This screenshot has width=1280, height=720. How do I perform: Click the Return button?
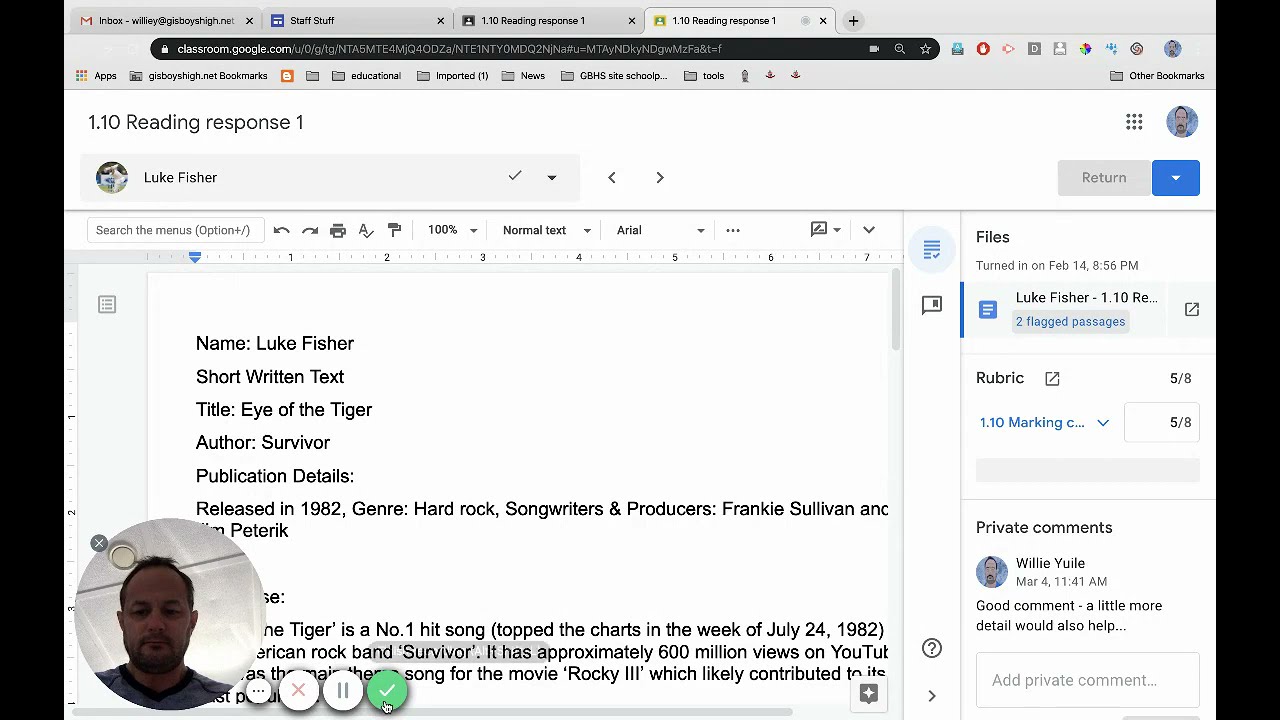click(1104, 178)
